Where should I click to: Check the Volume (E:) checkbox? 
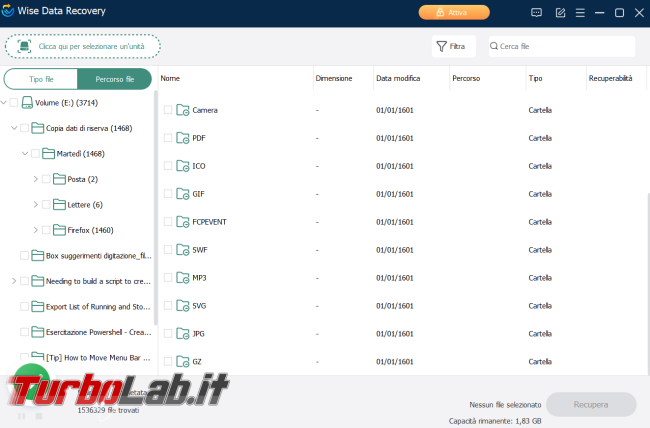tap(14, 102)
